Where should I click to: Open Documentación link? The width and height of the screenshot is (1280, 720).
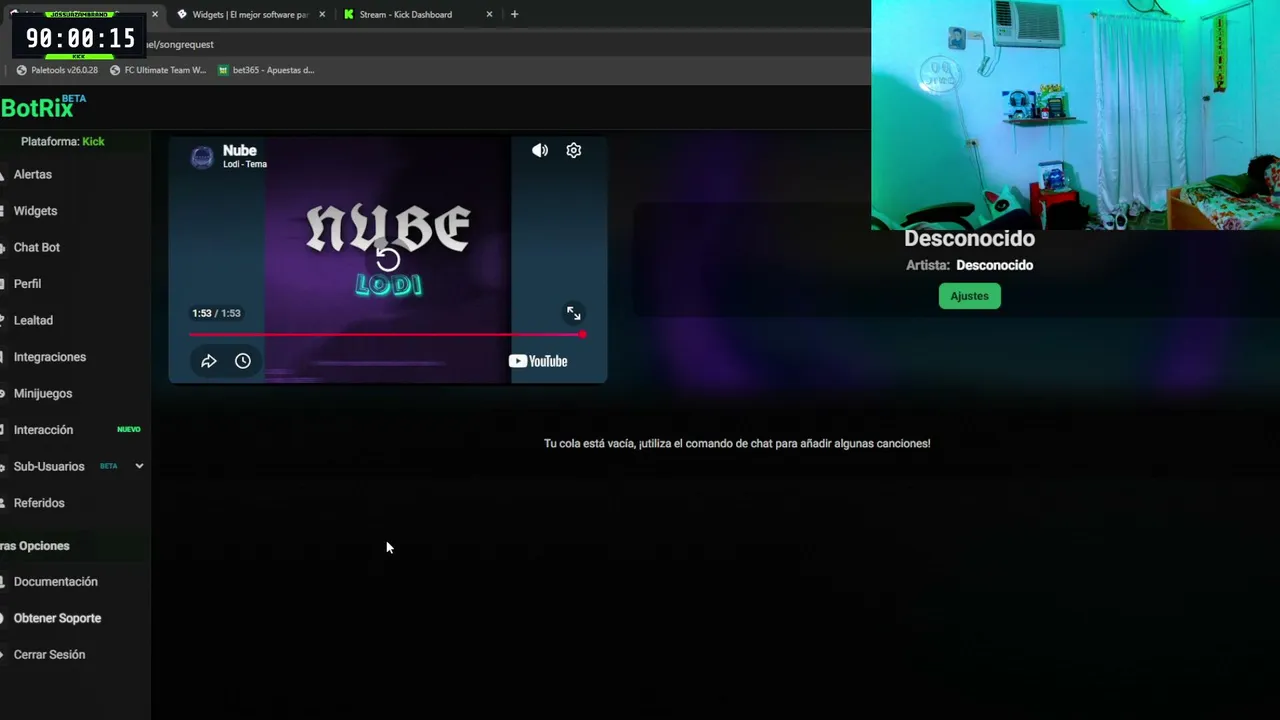(56, 582)
